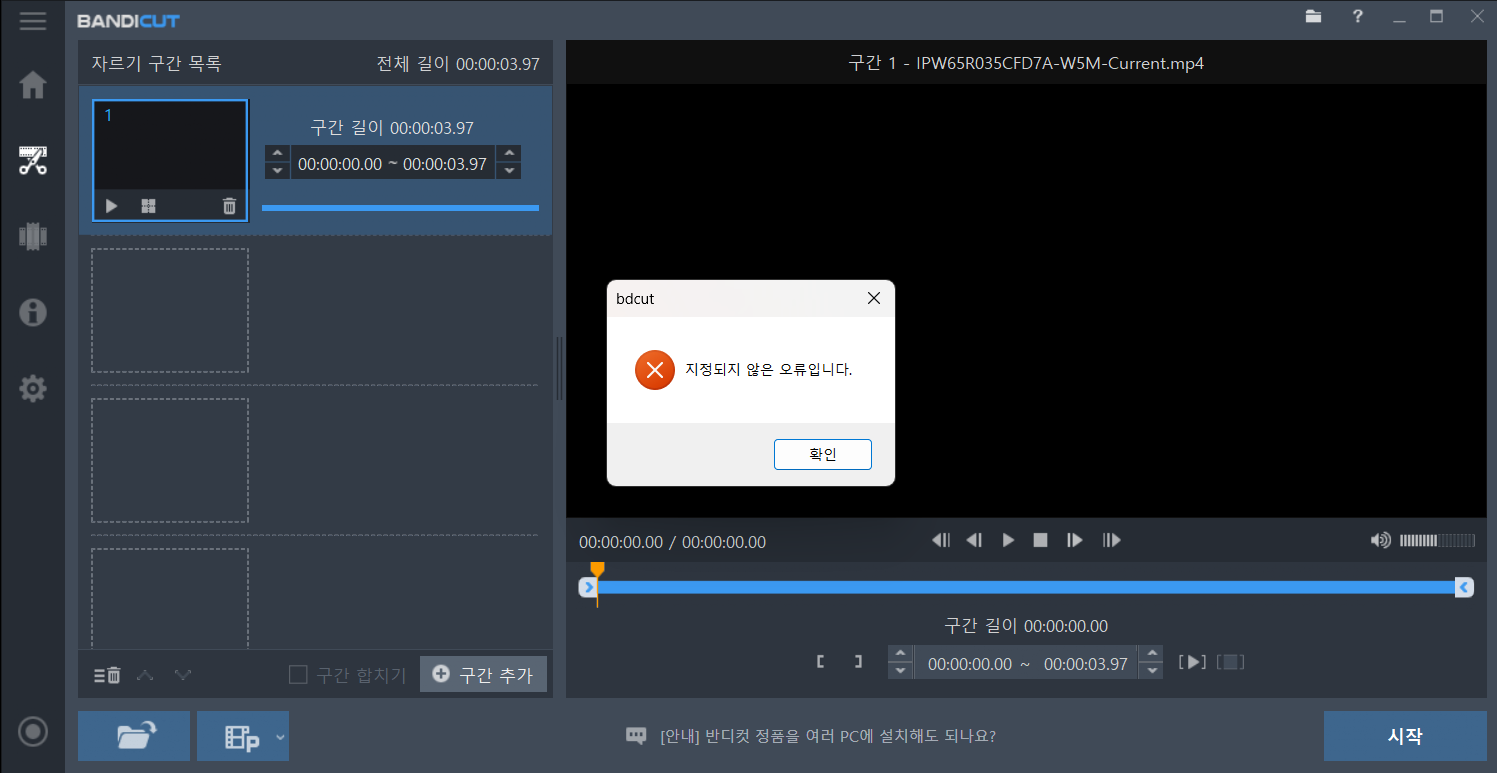Open the hamburger menu

pyautogui.click(x=33, y=20)
